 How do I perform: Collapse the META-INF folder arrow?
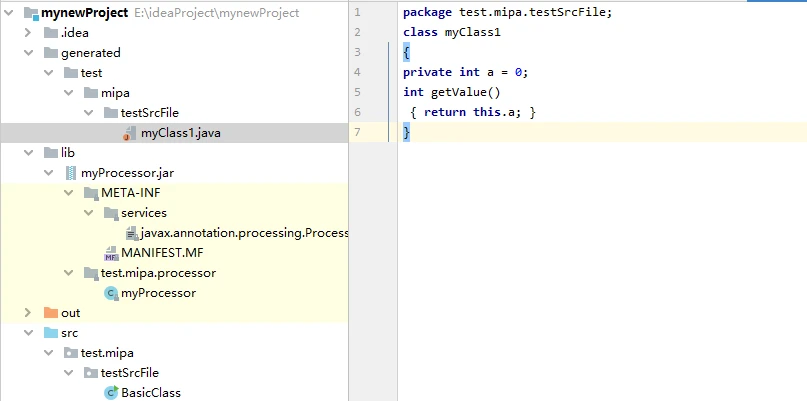click(69, 193)
